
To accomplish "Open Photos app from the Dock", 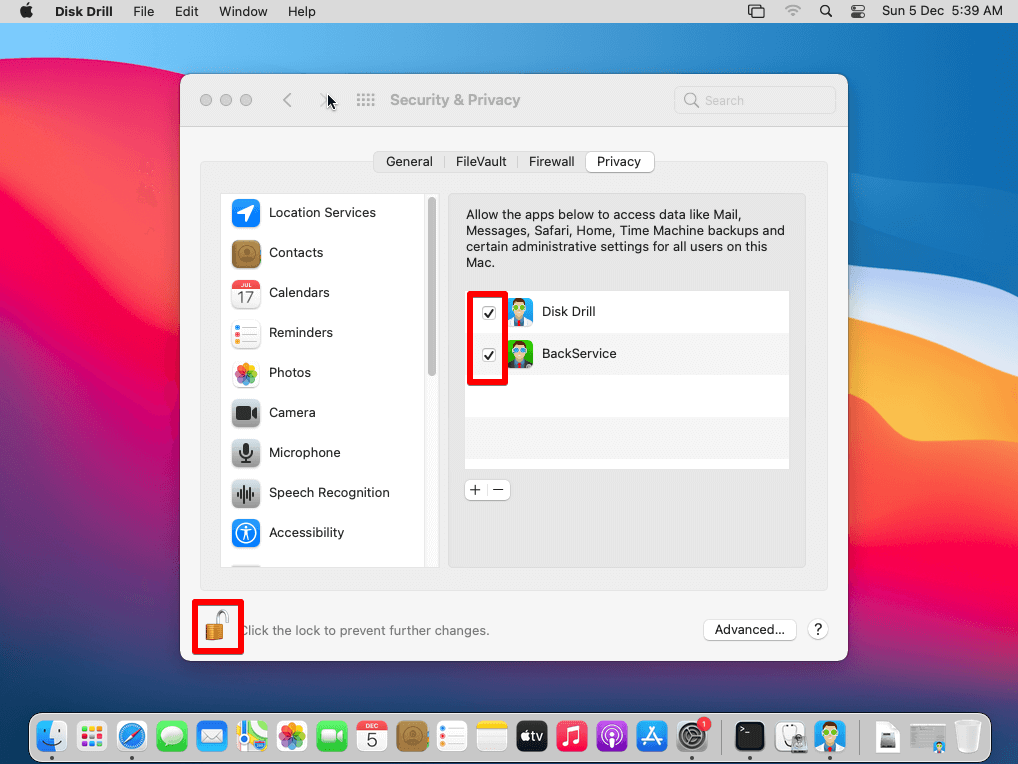I will coord(292,737).
